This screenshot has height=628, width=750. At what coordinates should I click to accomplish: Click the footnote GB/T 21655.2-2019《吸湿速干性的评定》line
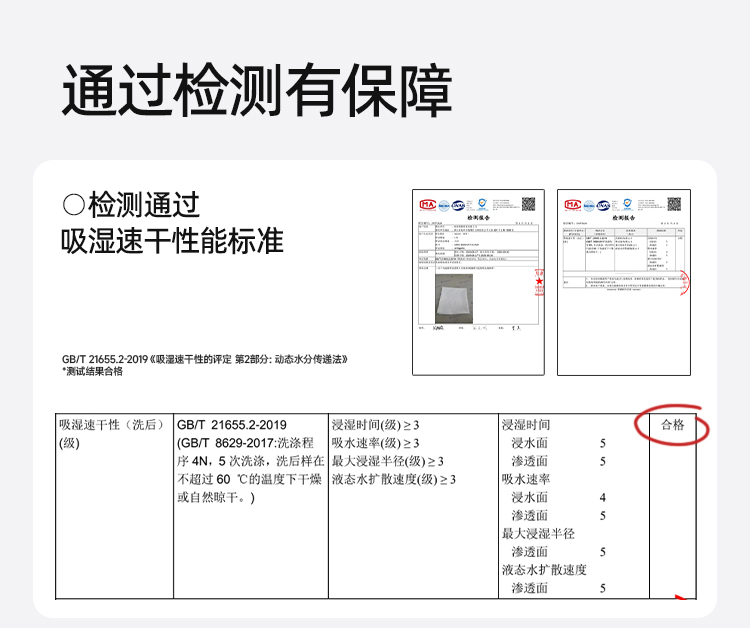pyautogui.click(x=205, y=359)
